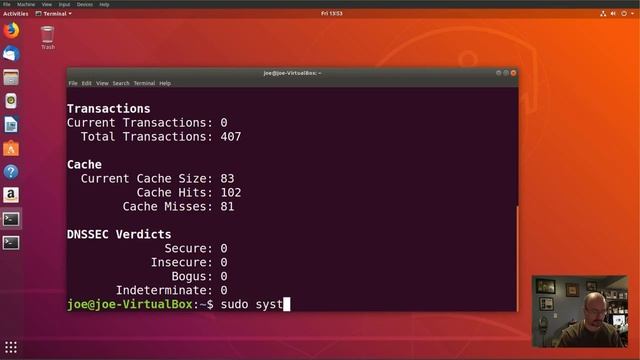This screenshot has width=640, height=360.
Task: Launch Thunderbird mail from the dock
Action: click(x=11, y=54)
